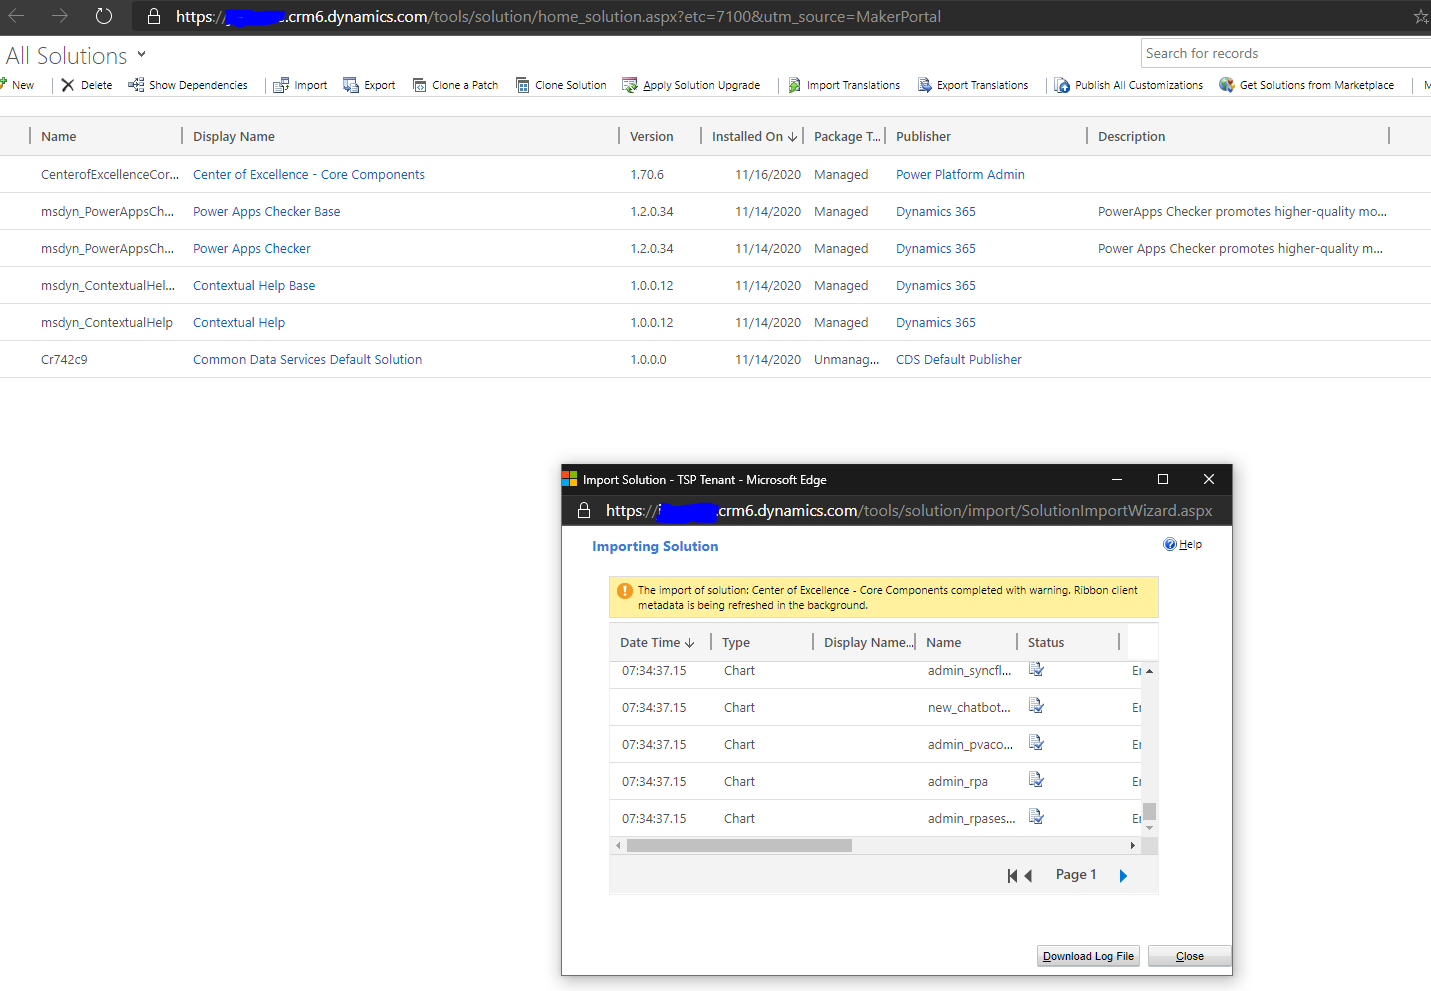The width and height of the screenshot is (1431, 991).
Task: Expand the All Solutions view selector
Action: click(141, 55)
